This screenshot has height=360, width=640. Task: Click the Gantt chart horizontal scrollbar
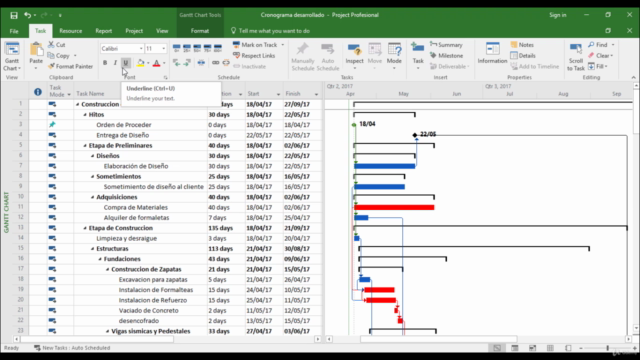pos(438,339)
